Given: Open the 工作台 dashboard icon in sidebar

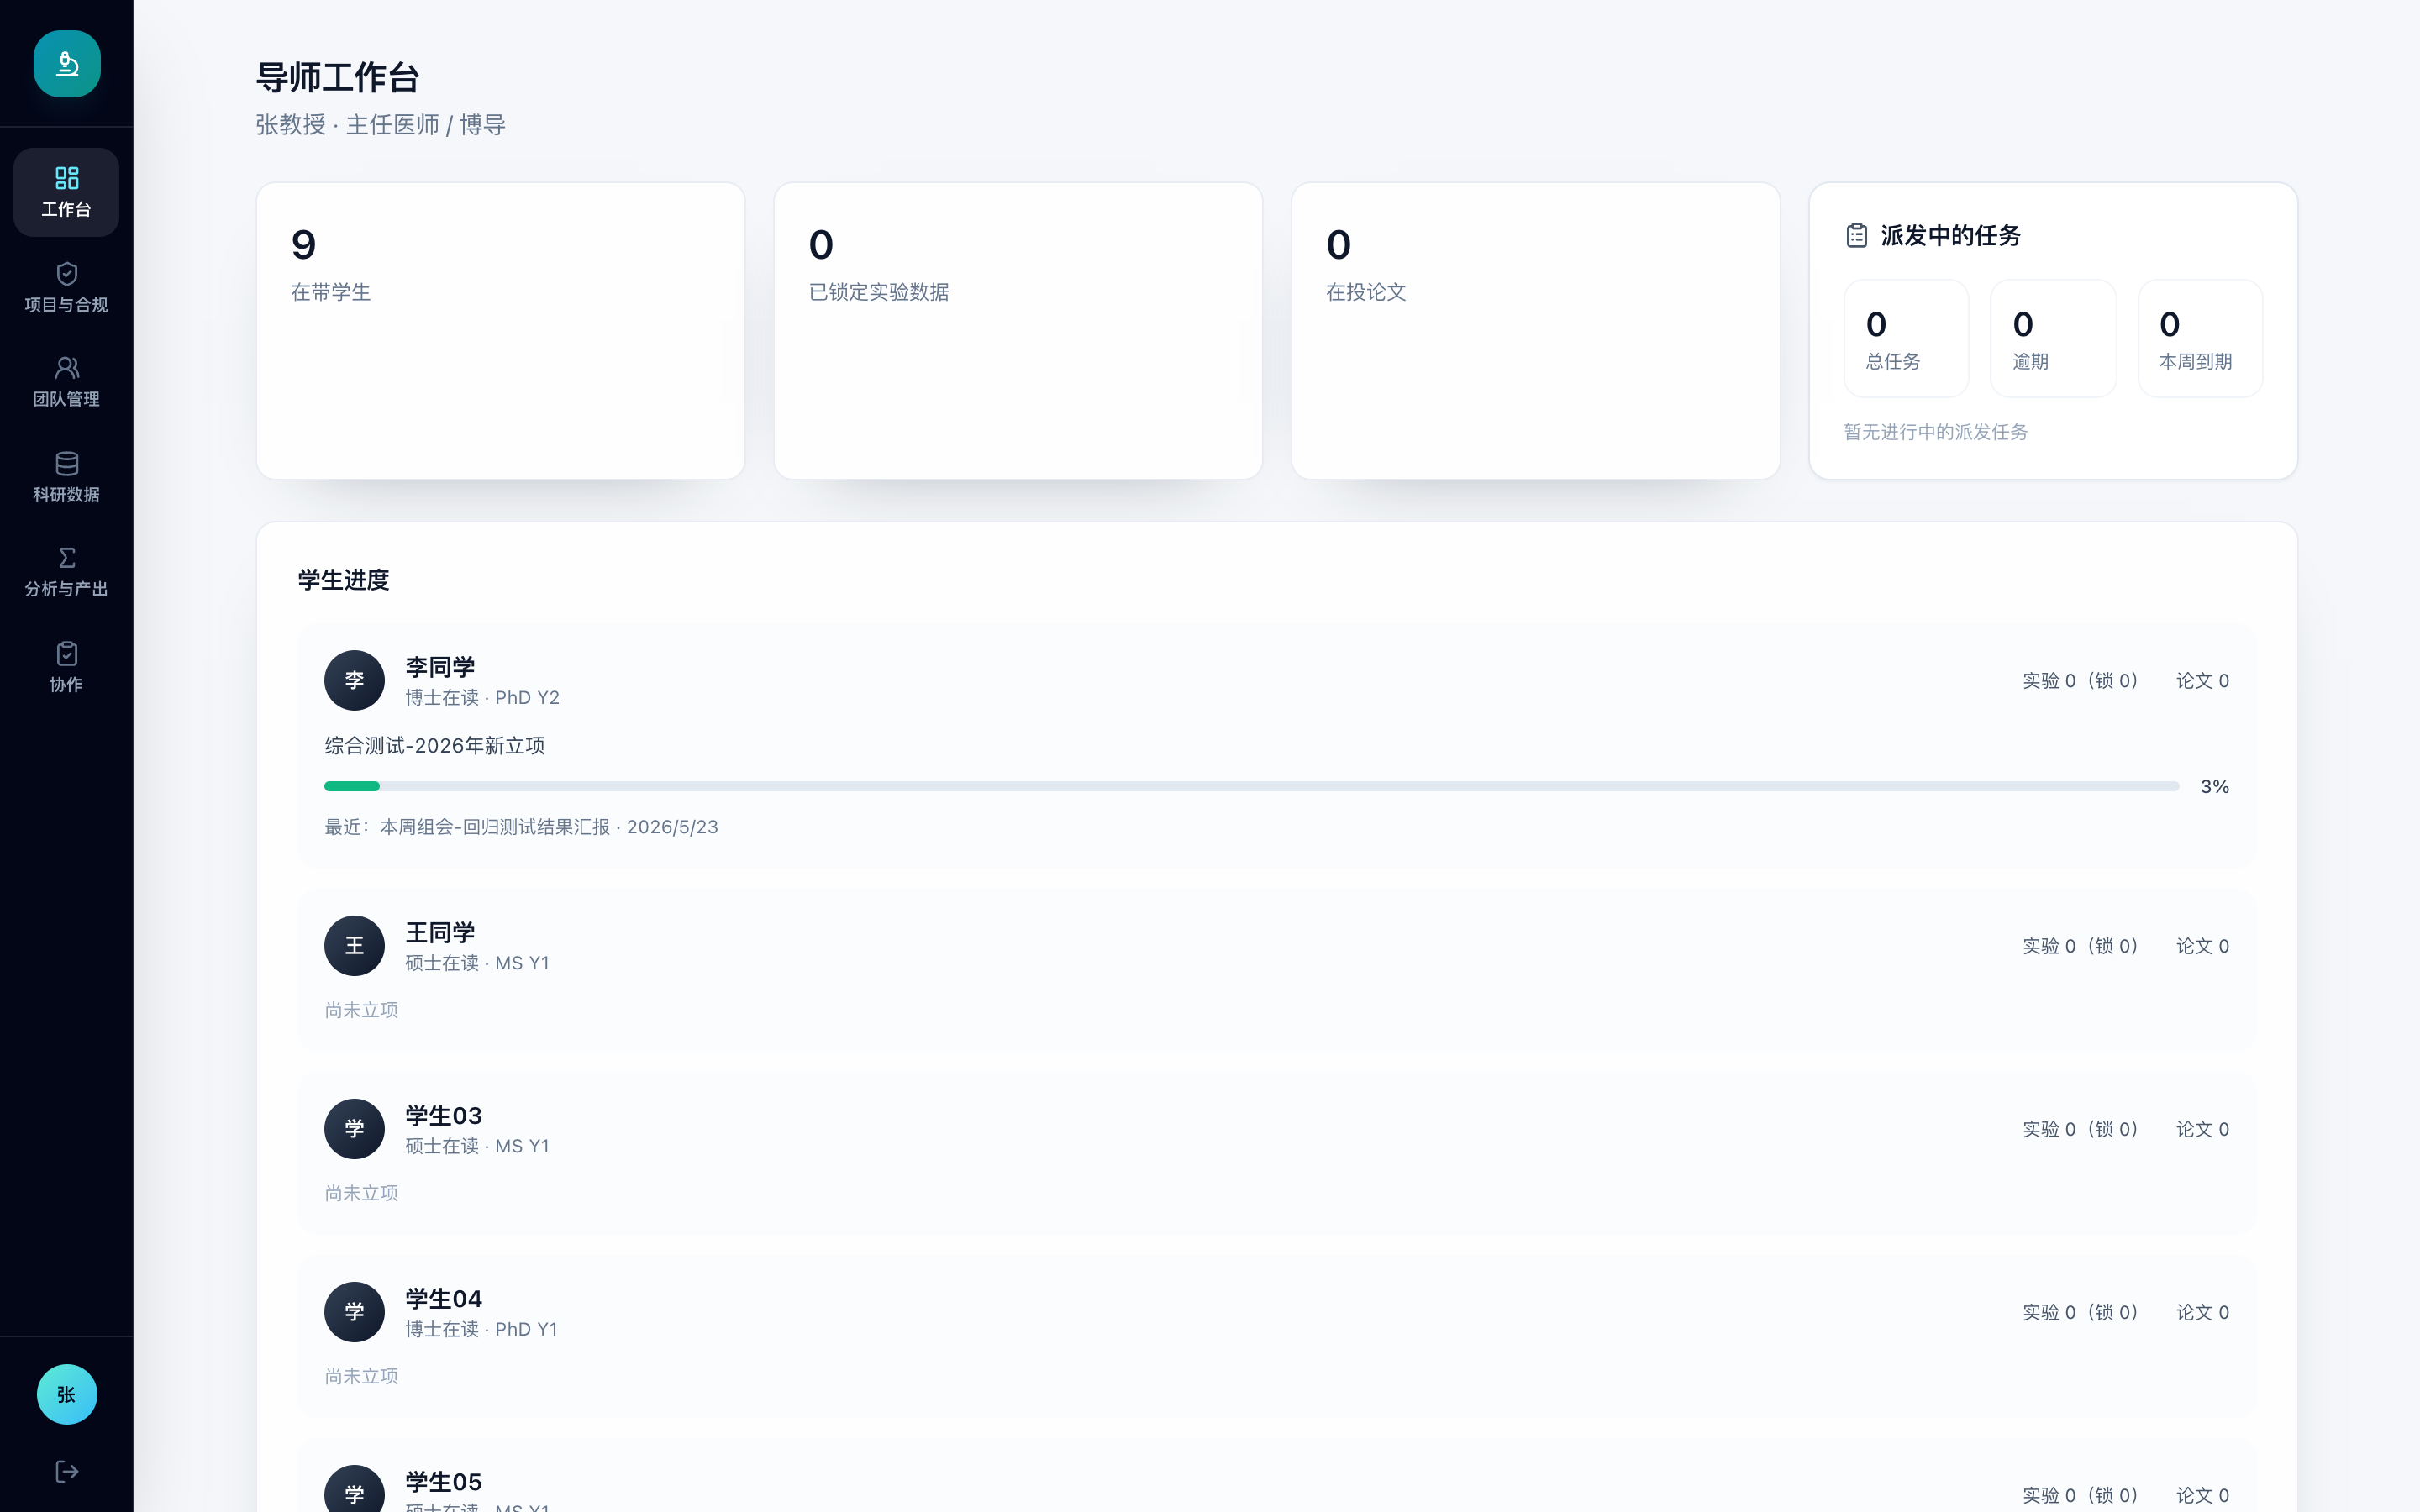Looking at the screenshot, I should [x=67, y=179].
